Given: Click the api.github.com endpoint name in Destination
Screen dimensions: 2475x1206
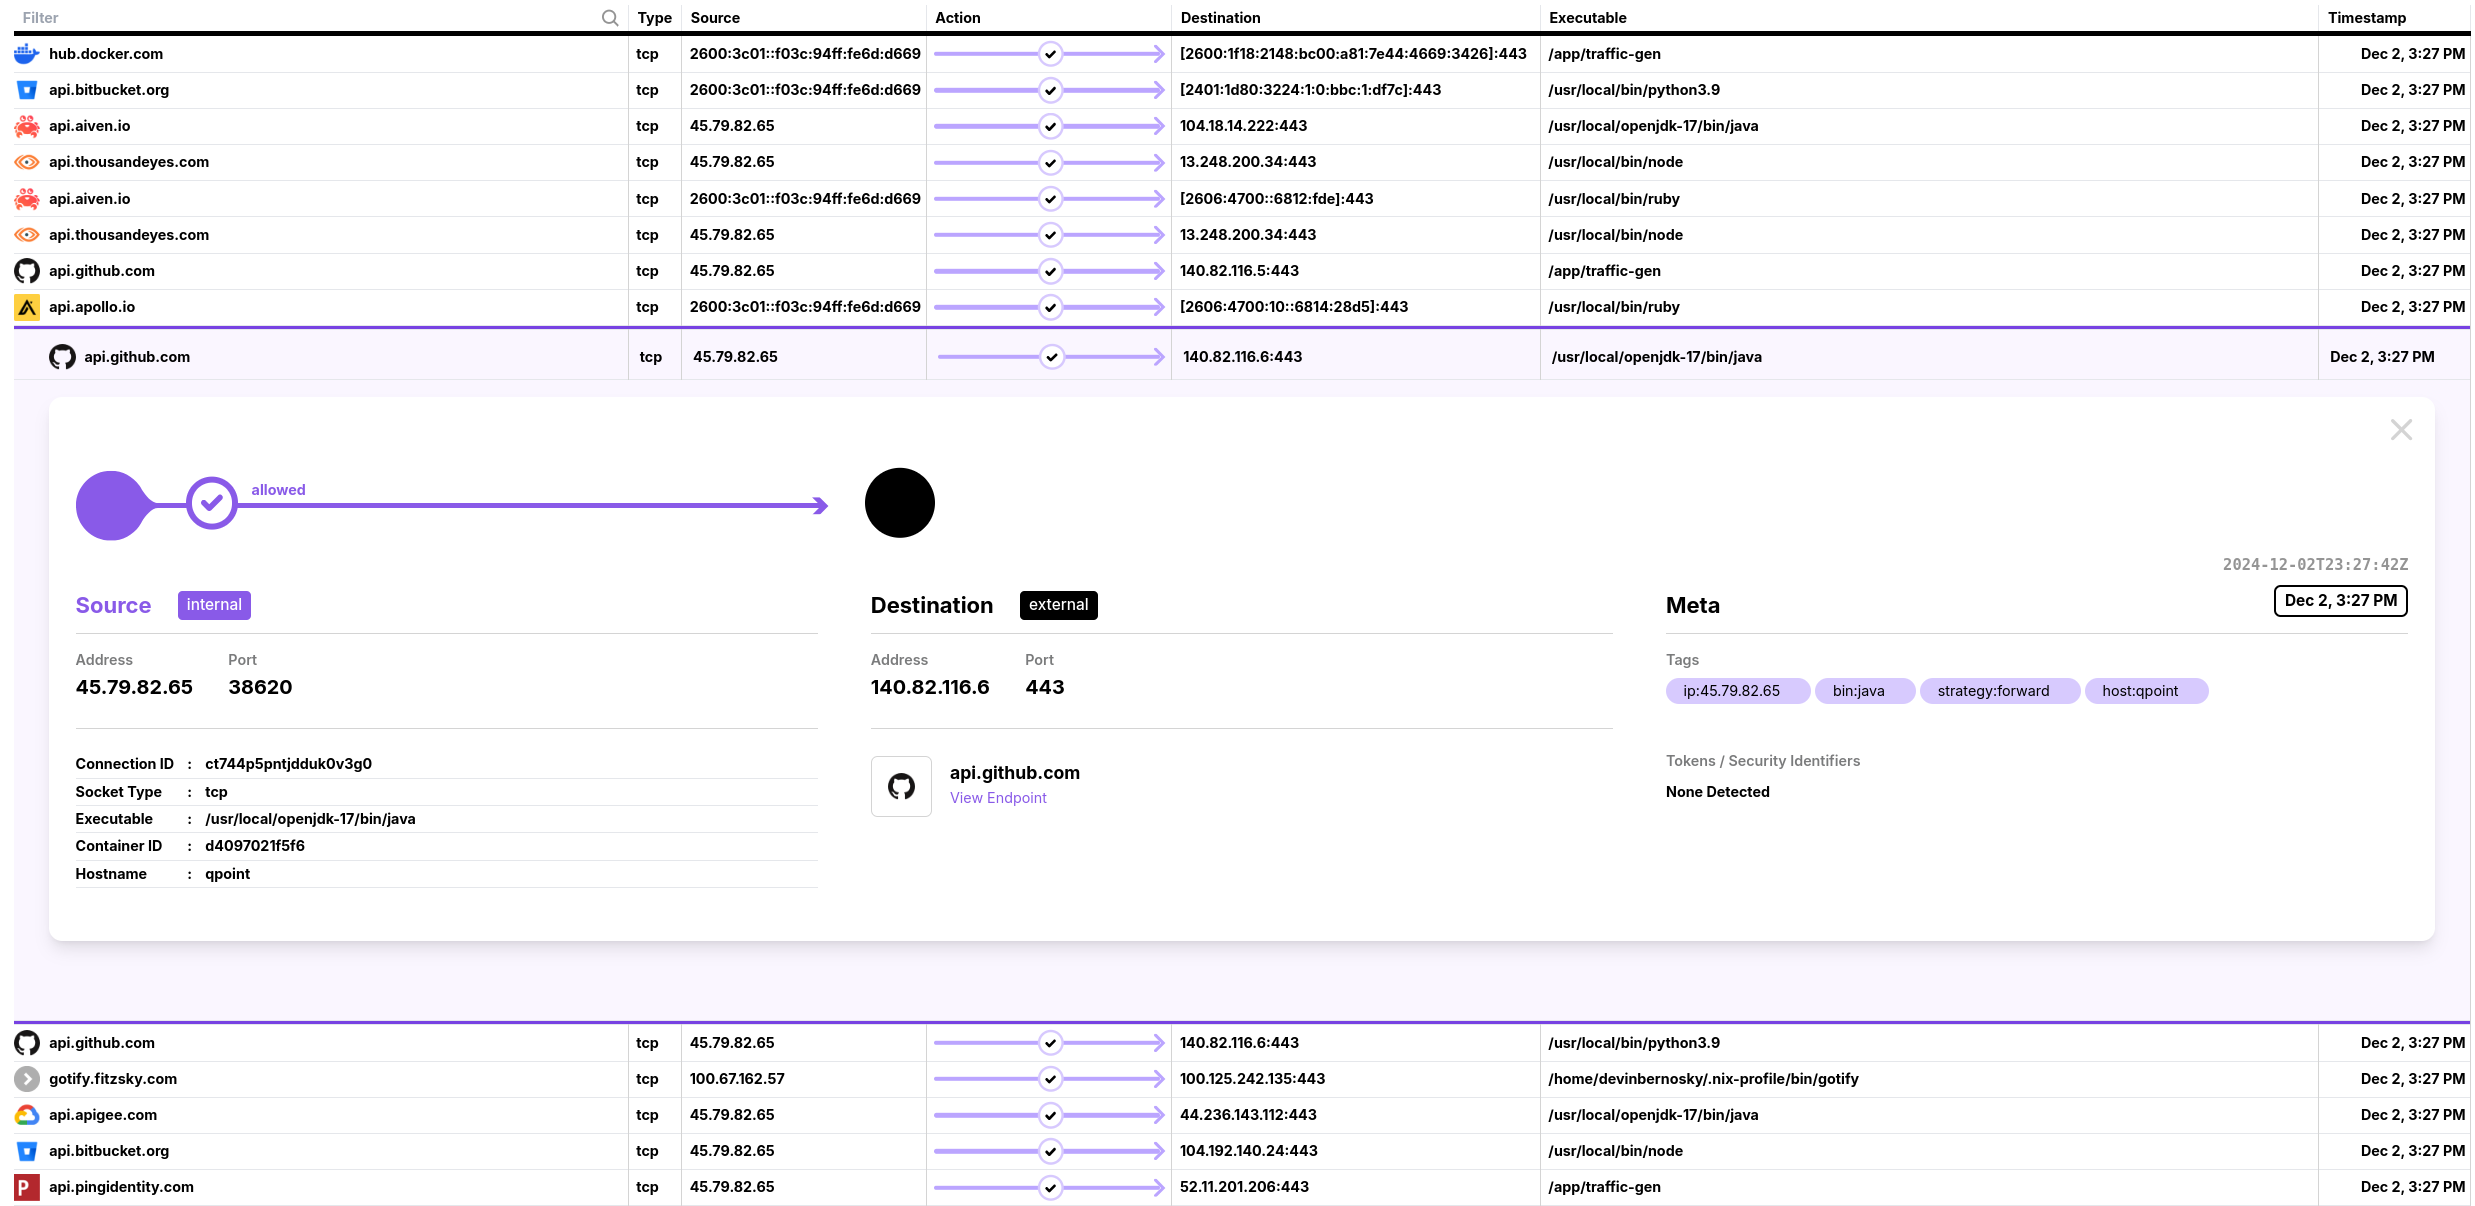Looking at the screenshot, I should coord(1015,773).
